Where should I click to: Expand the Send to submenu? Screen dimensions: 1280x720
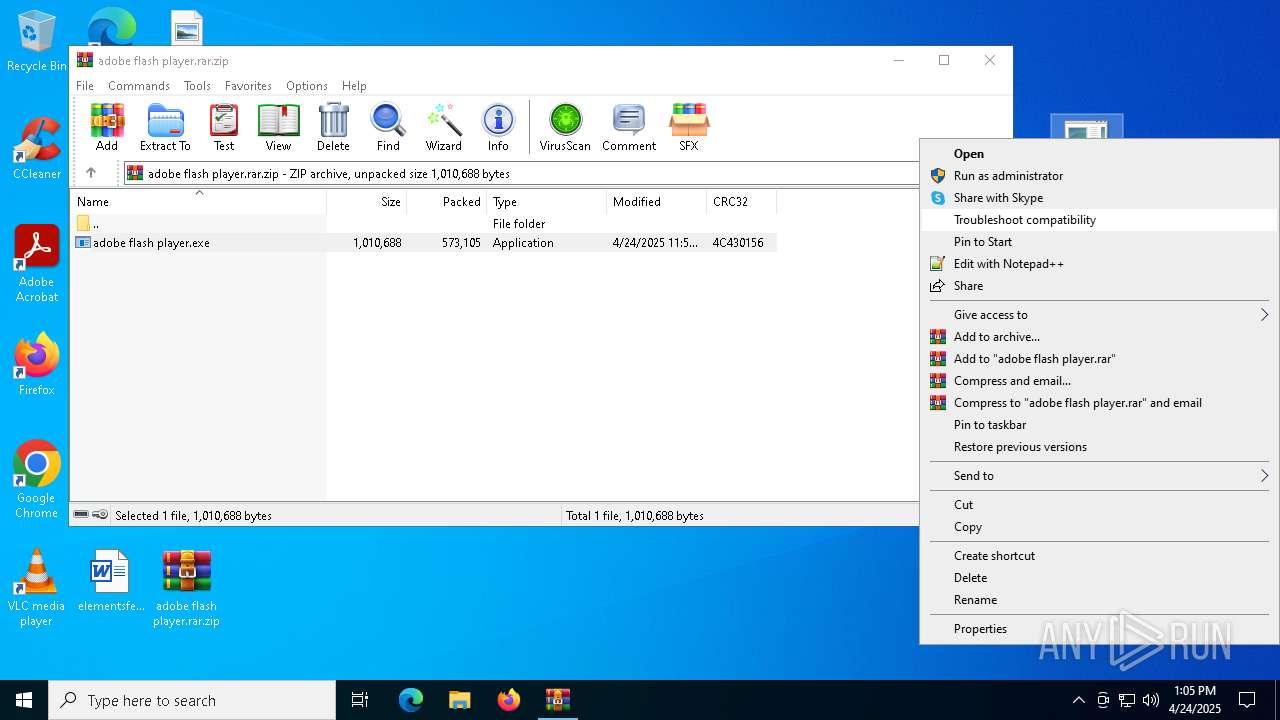(1098, 475)
